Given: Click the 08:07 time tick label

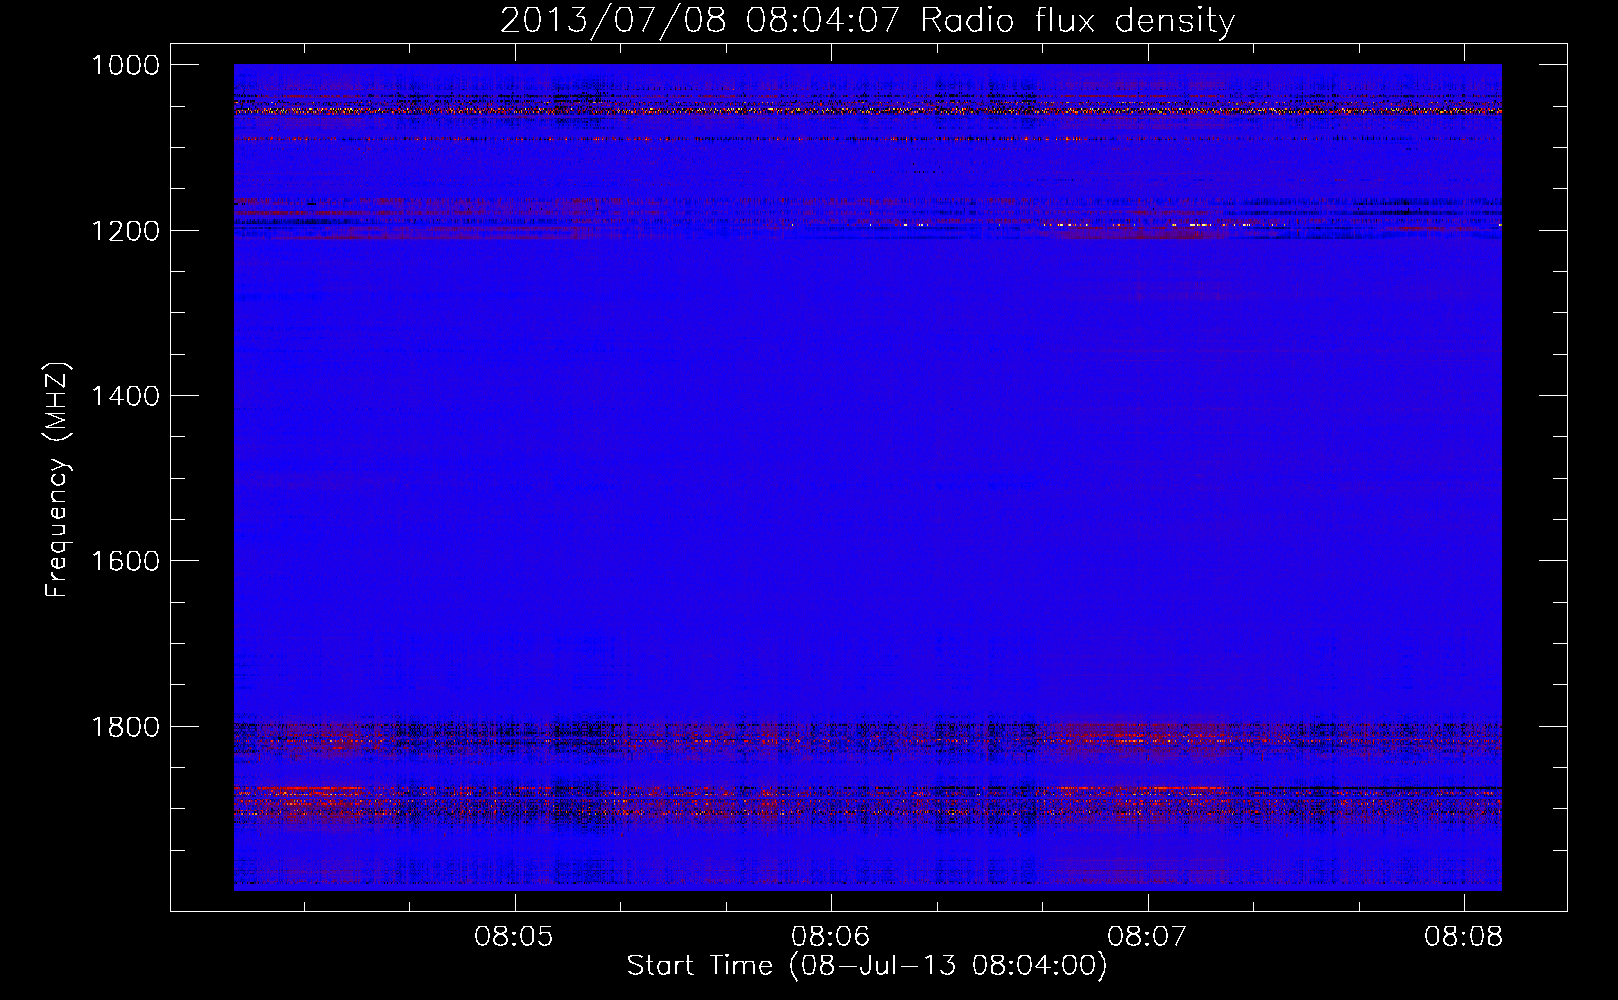Looking at the screenshot, I should pos(1147,937).
